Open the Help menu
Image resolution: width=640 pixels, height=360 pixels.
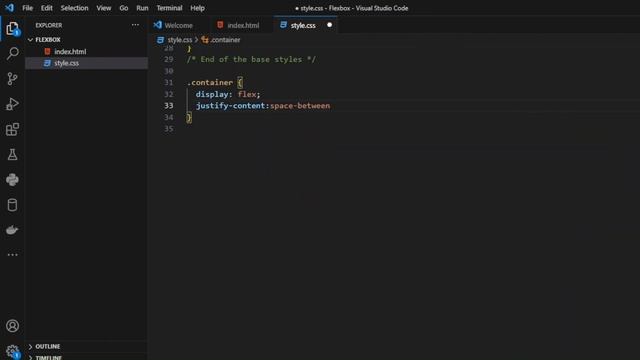[x=198, y=8]
